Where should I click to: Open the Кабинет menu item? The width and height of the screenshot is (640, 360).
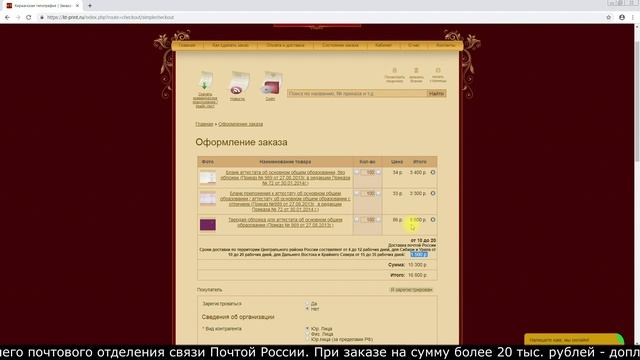[x=384, y=45]
